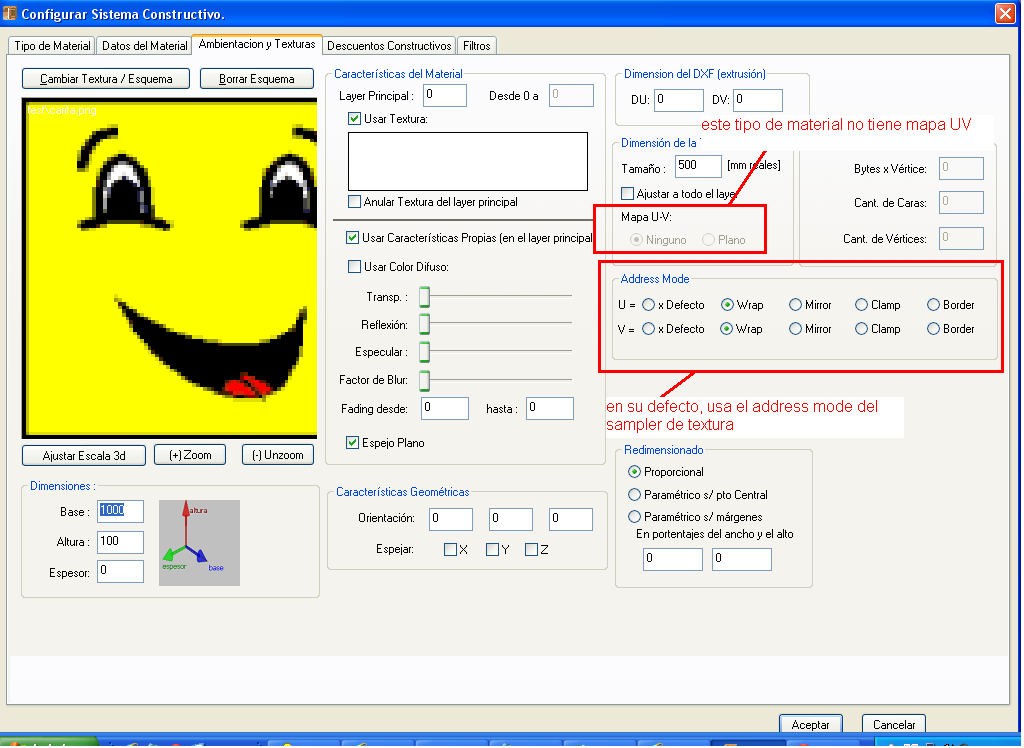
Task: Click the axis orientation diagram icon
Action: [199, 543]
